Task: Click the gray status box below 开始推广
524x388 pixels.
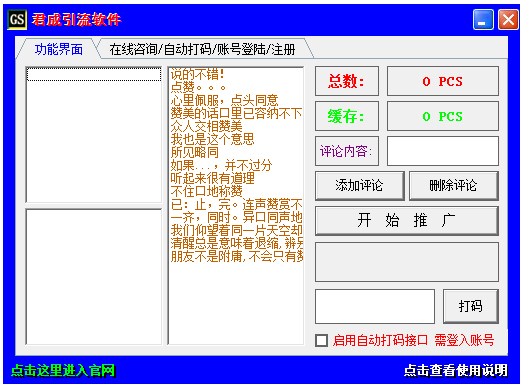Action: point(407,262)
